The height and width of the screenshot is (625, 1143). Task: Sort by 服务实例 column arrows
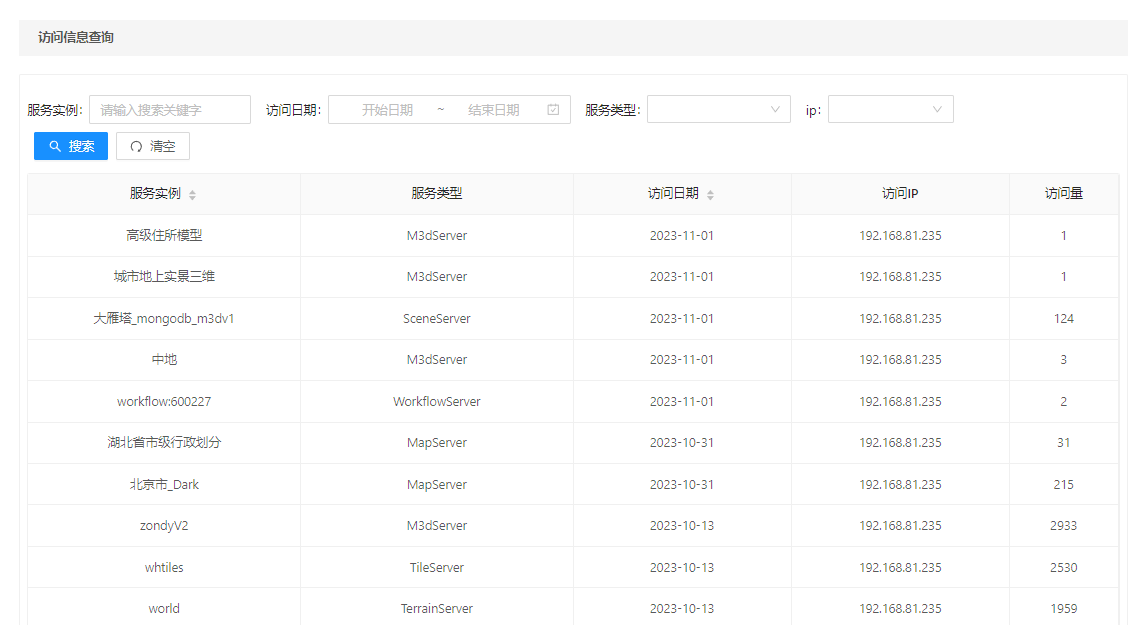point(193,195)
